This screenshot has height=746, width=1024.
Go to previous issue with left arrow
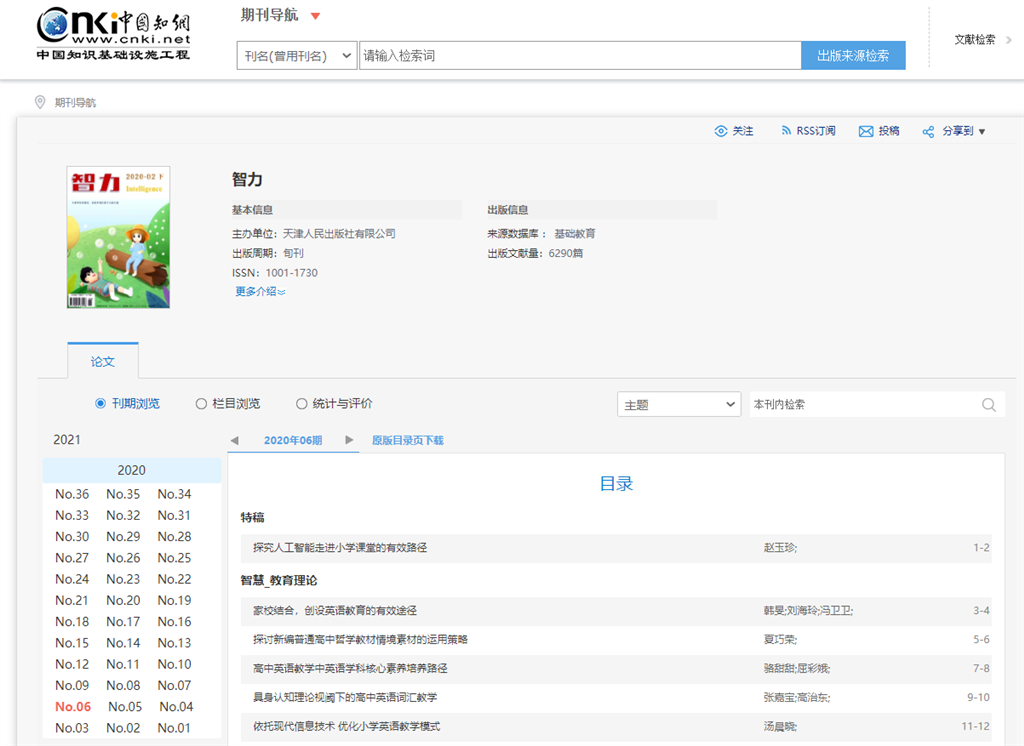[235, 440]
